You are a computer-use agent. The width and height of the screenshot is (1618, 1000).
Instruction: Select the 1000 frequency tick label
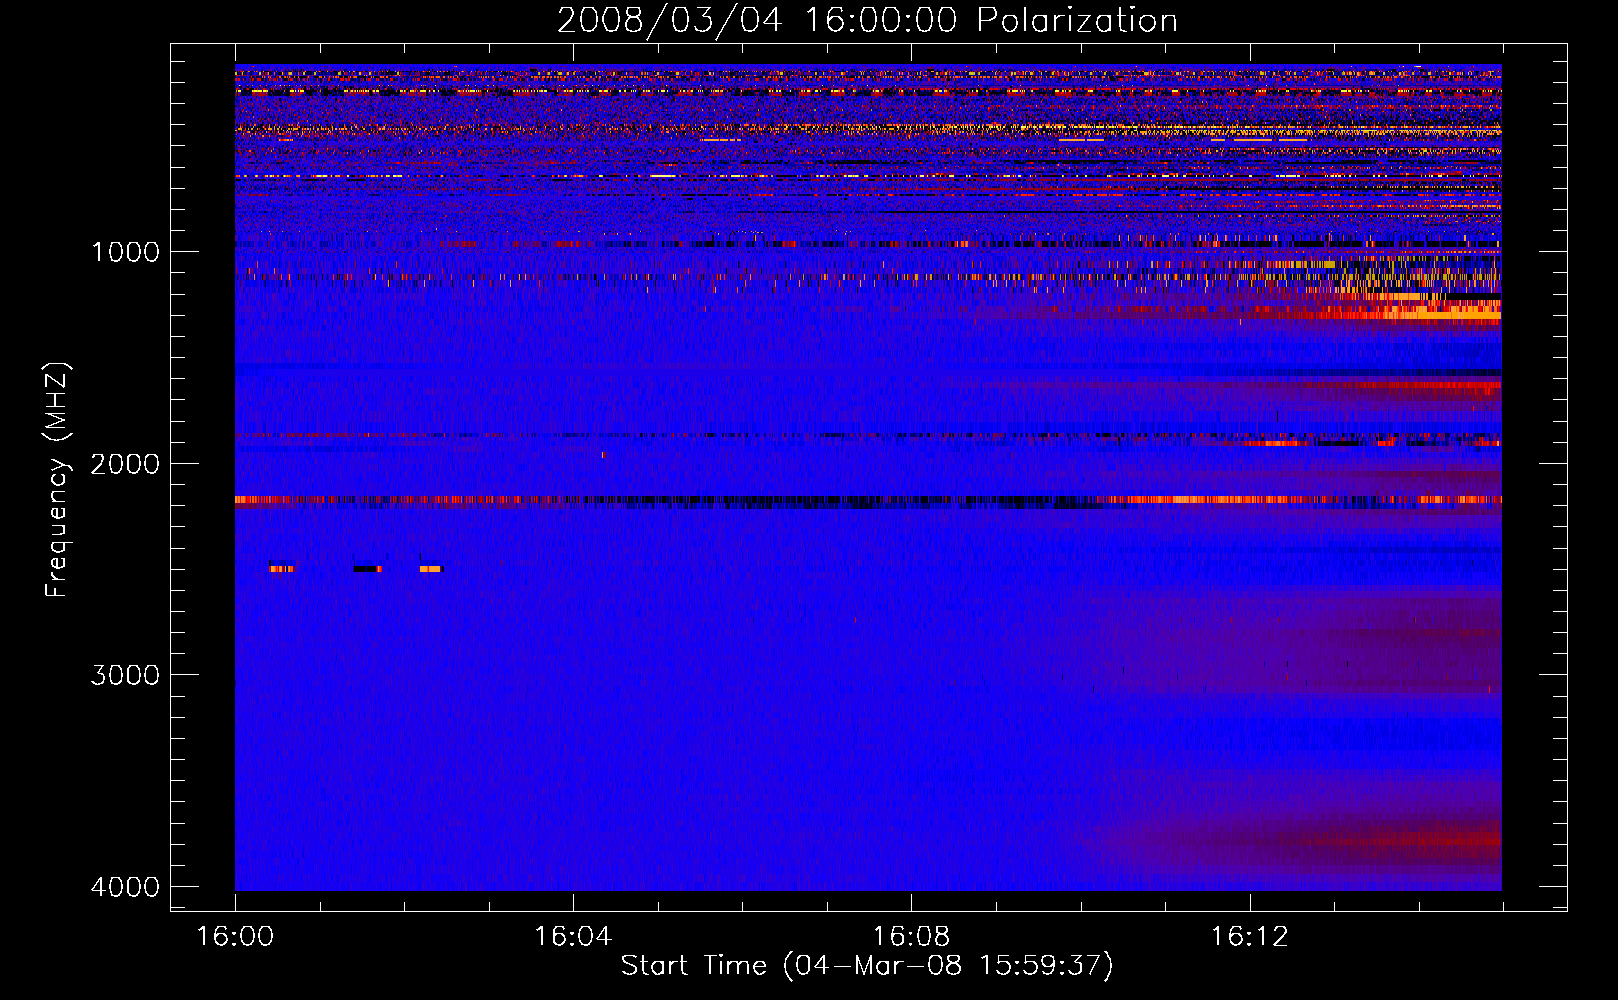125,251
